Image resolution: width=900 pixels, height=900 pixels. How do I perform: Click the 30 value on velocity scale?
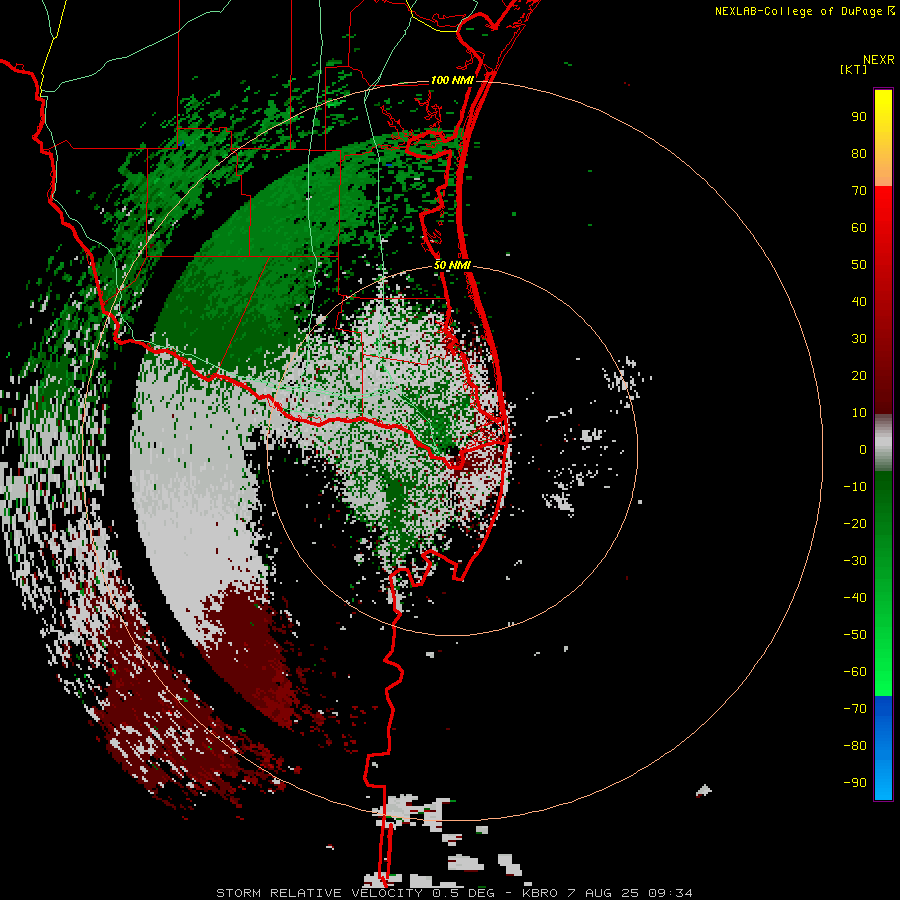point(859,339)
